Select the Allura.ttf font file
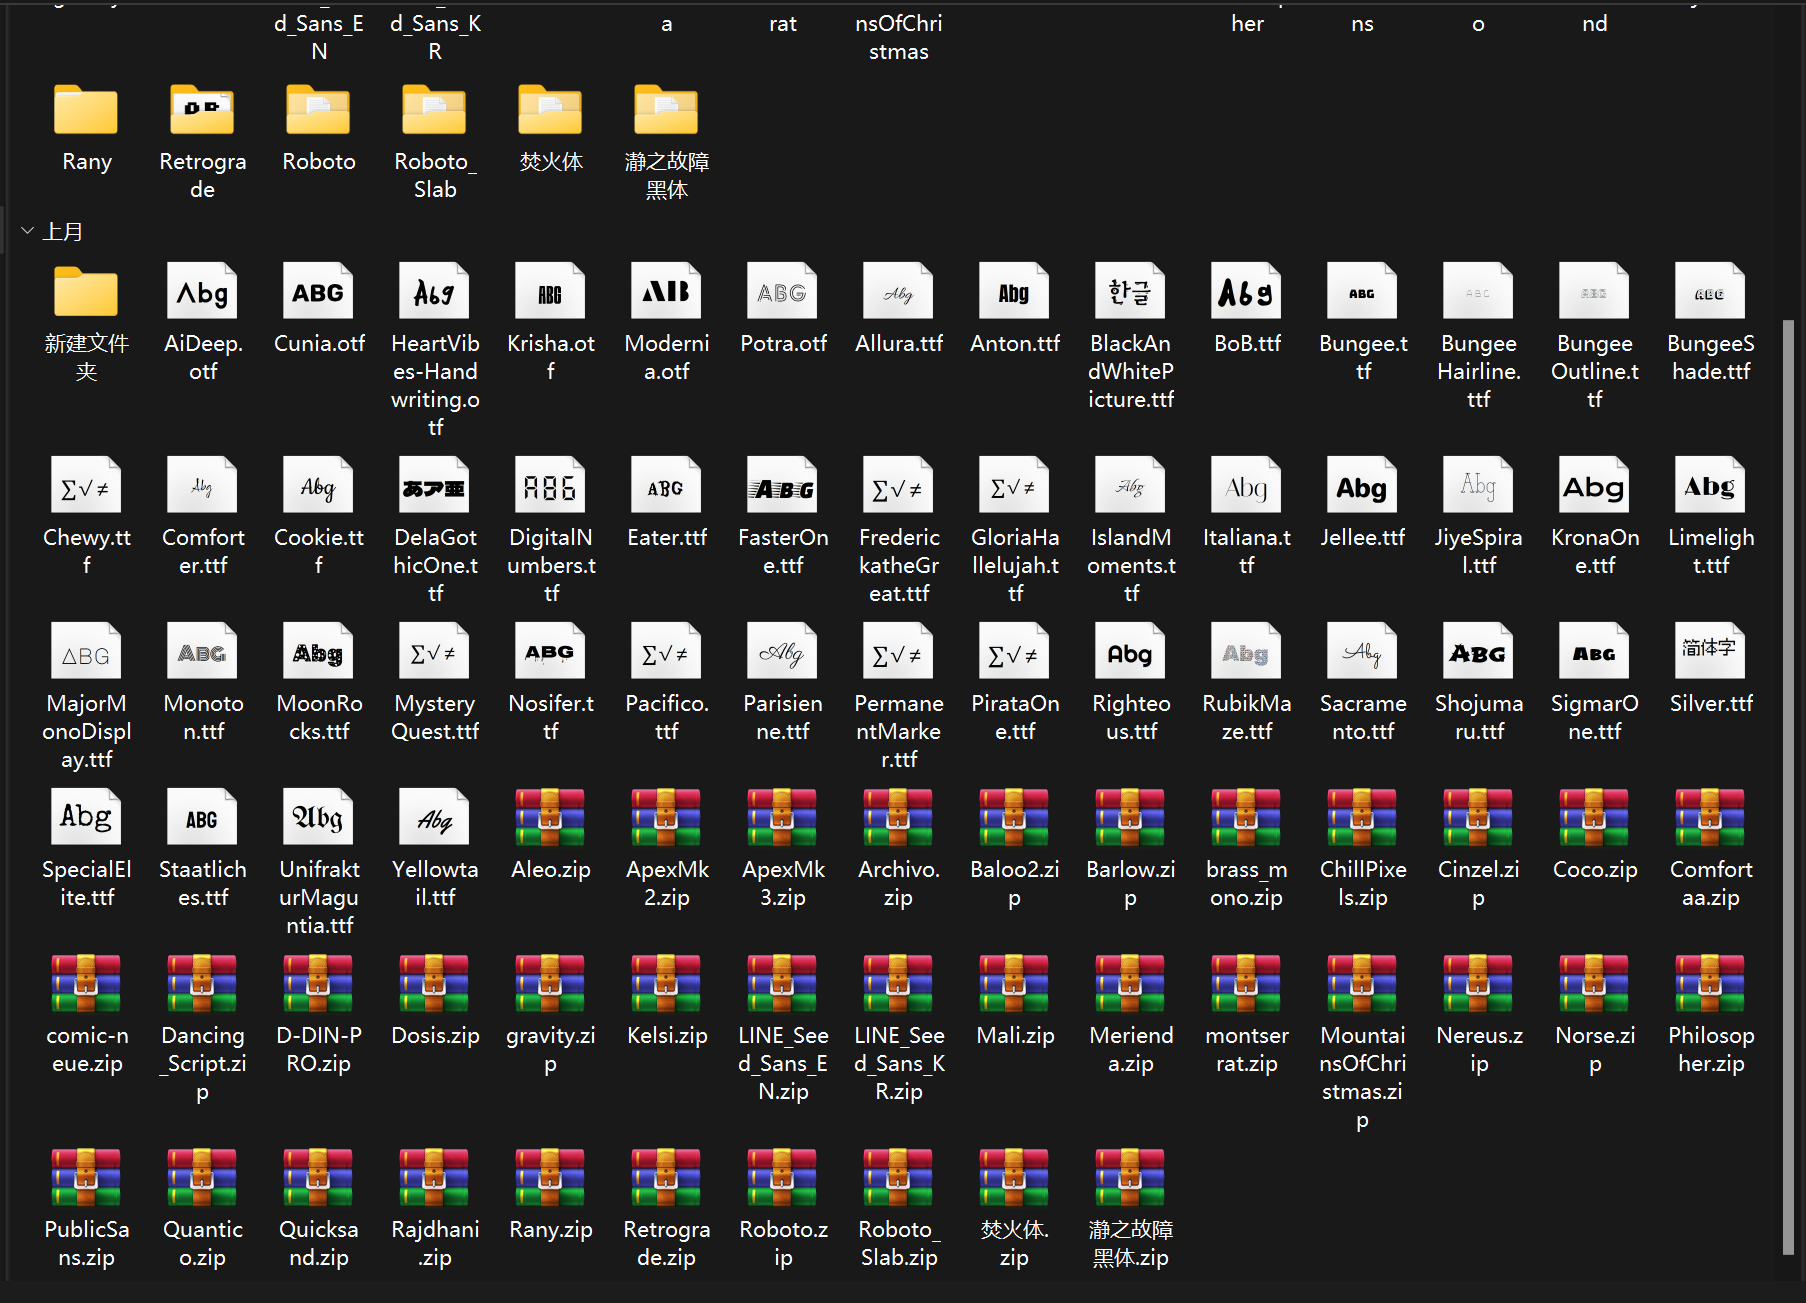The height and width of the screenshot is (1303, 1806). [898, 292]
